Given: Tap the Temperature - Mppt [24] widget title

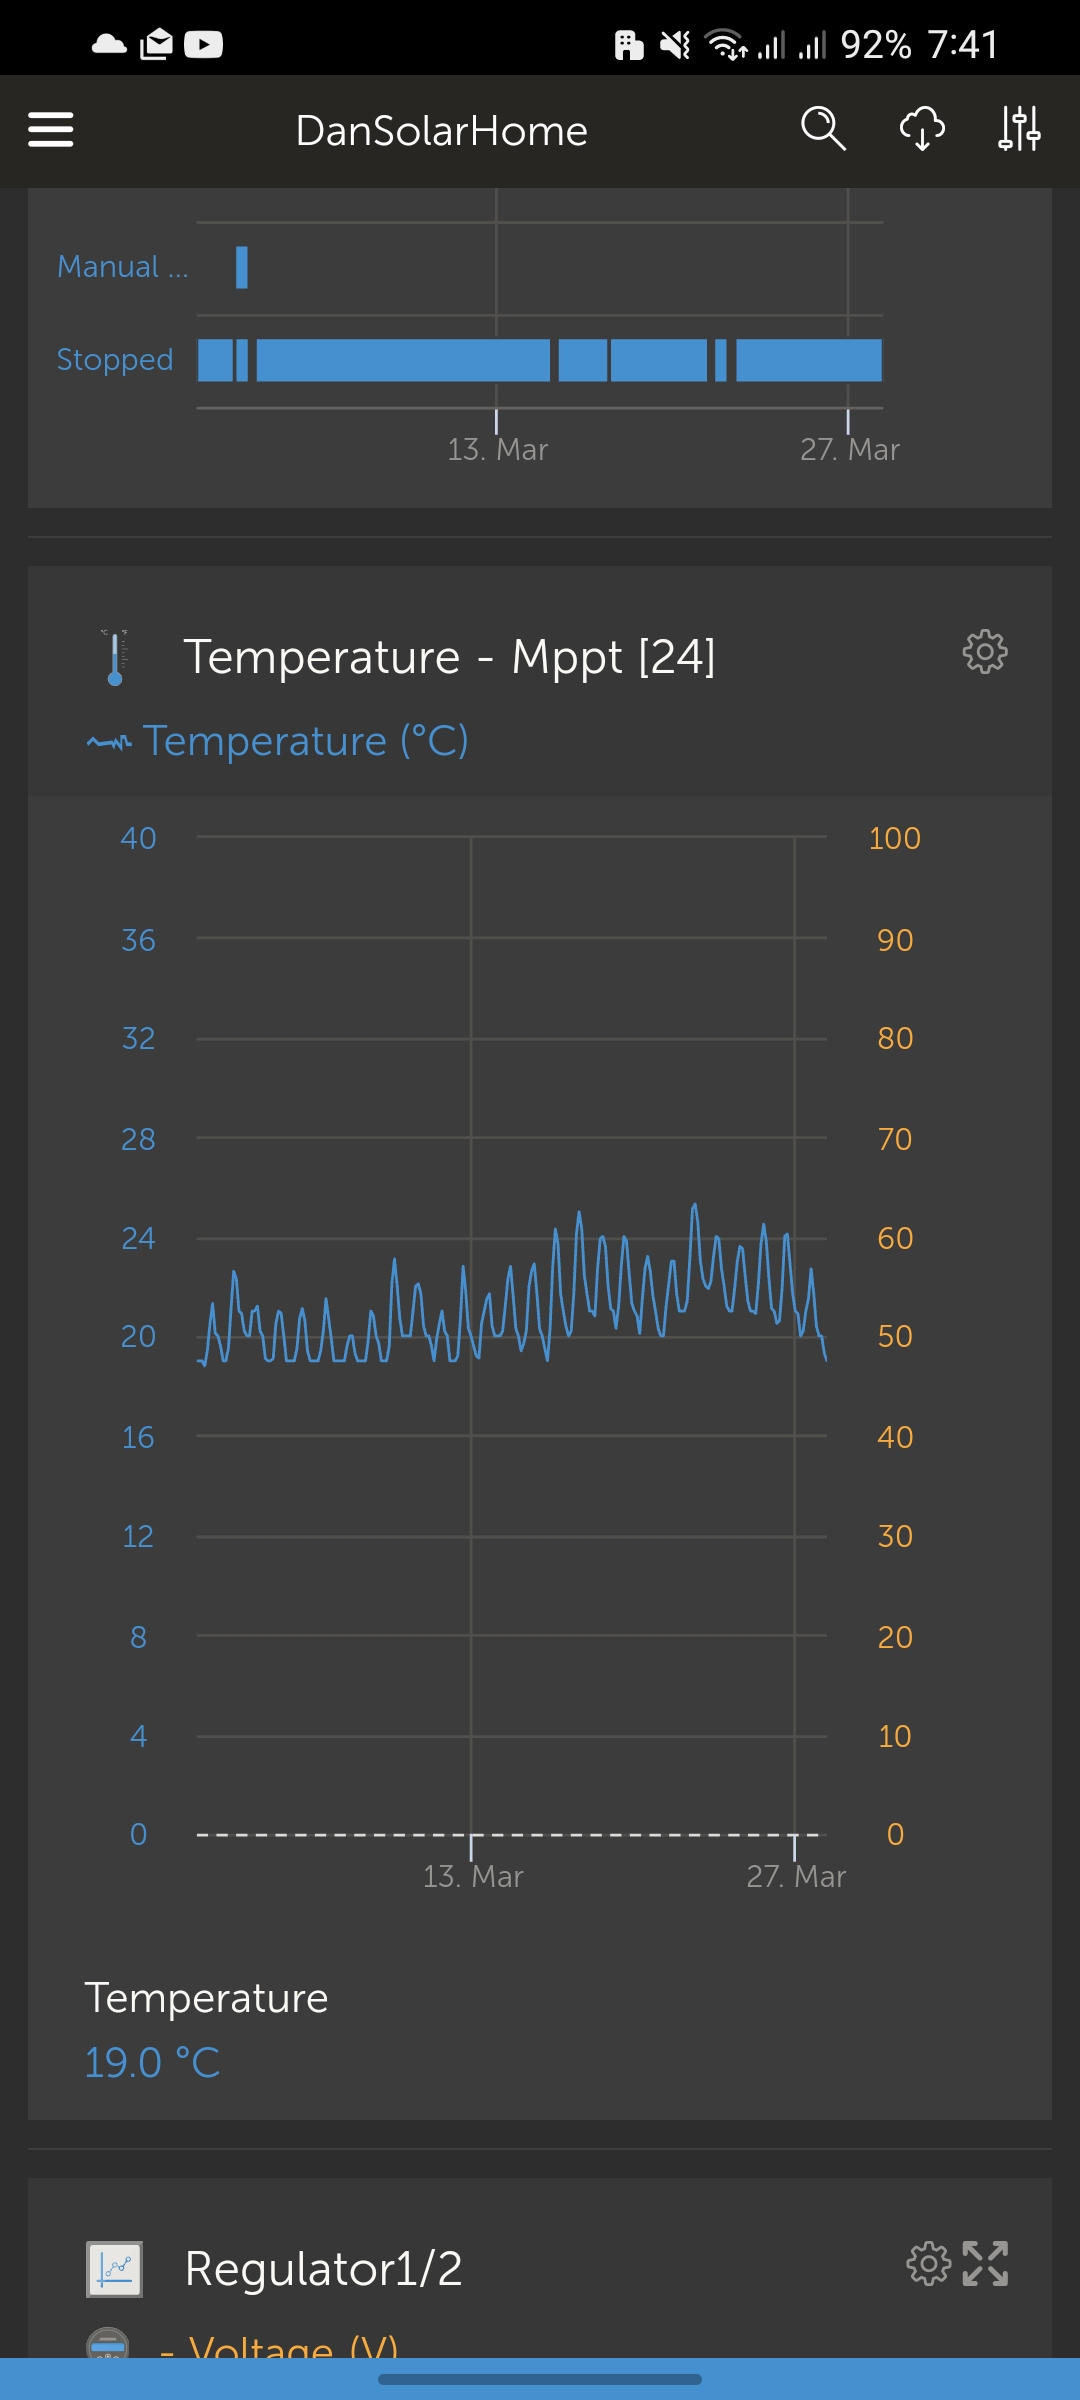Looking at the screenshot, I should (x=449, y=657).
